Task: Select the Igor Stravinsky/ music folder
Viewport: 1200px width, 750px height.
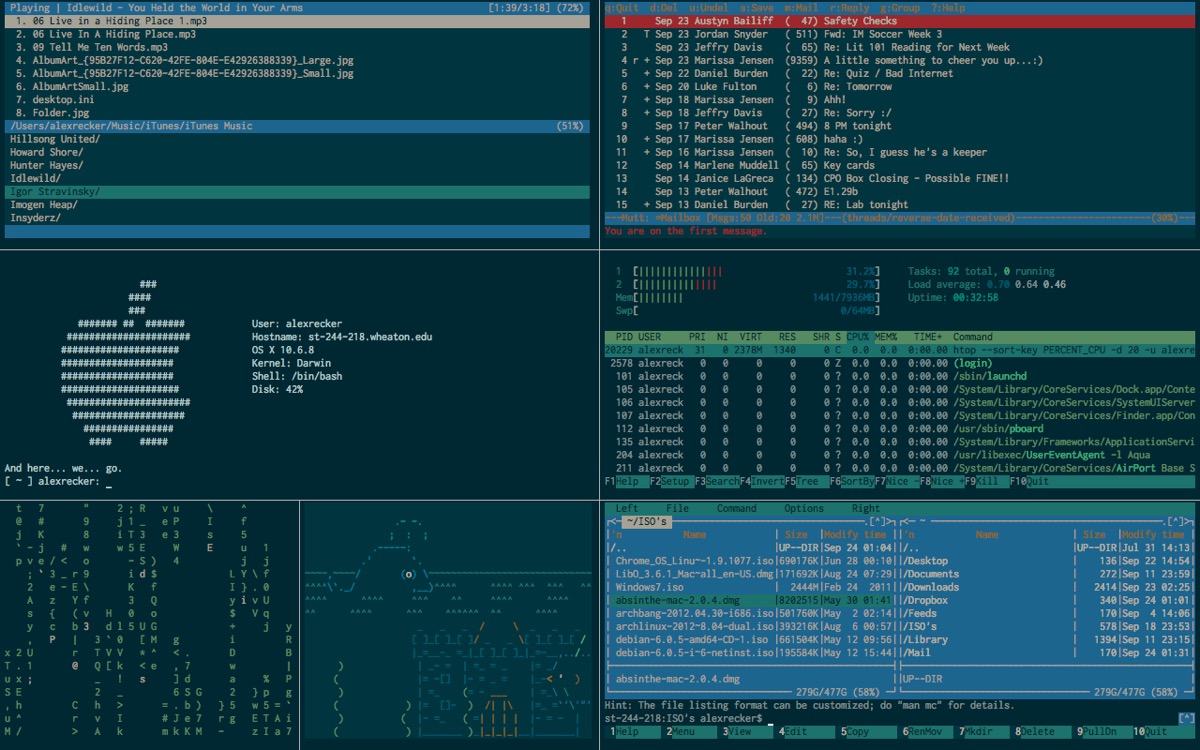Action: click(x=55, y=191)
